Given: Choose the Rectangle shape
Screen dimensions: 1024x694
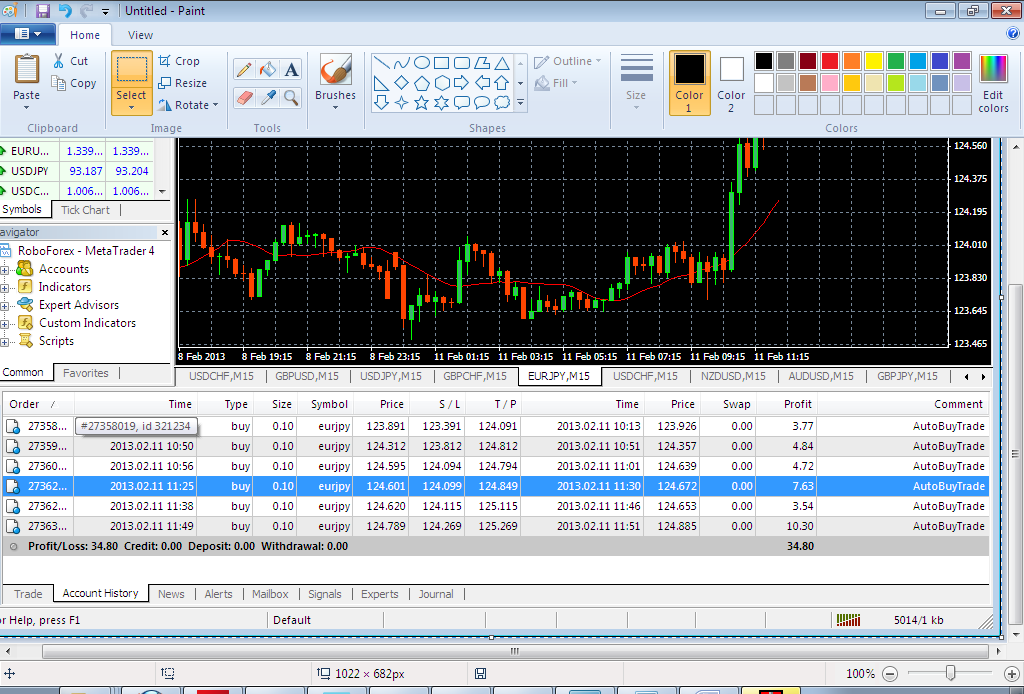Looking at the screenshot, I should 442,63.
